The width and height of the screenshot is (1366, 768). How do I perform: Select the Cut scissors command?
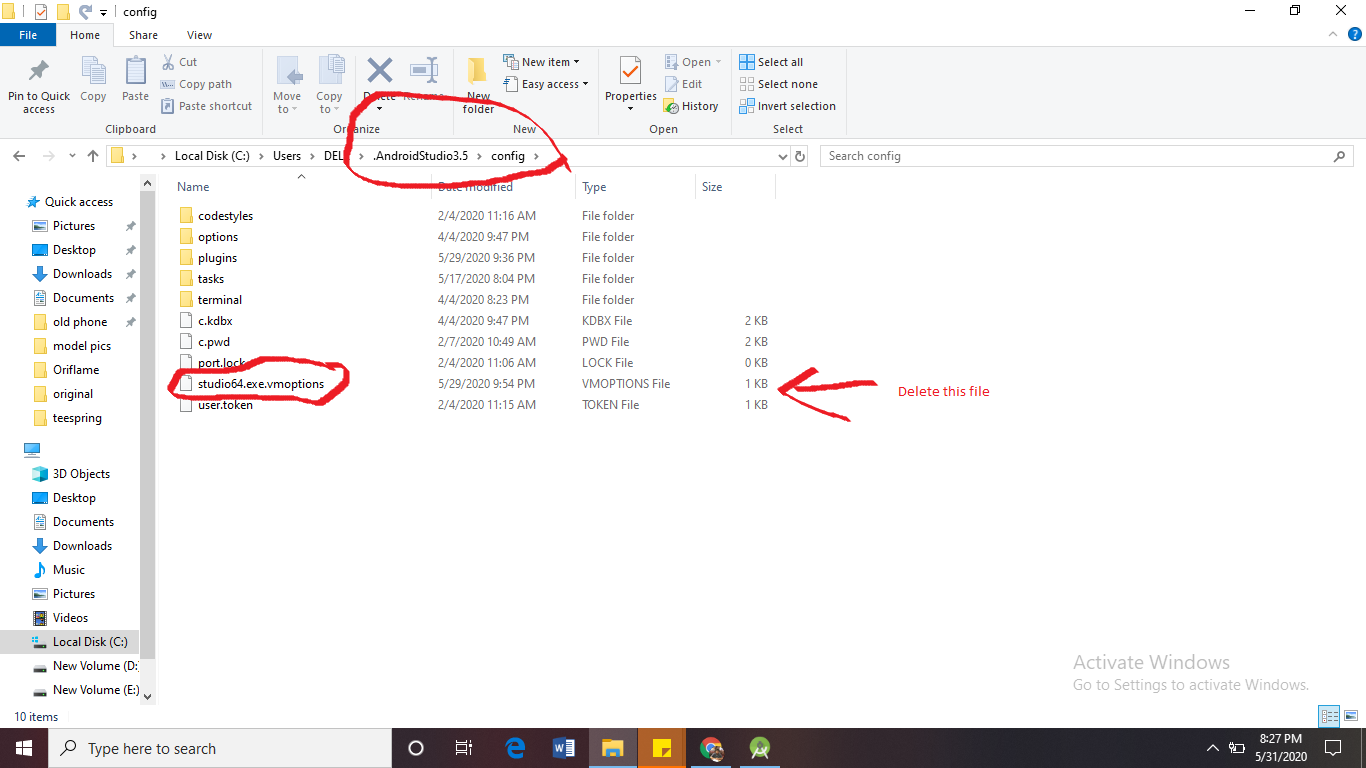coord(179,62)
